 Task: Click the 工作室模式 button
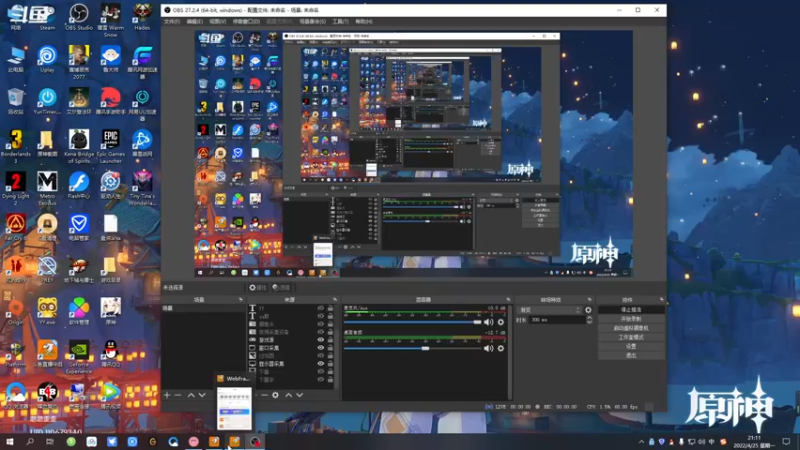pyautogui.click(x=631, y=337)
